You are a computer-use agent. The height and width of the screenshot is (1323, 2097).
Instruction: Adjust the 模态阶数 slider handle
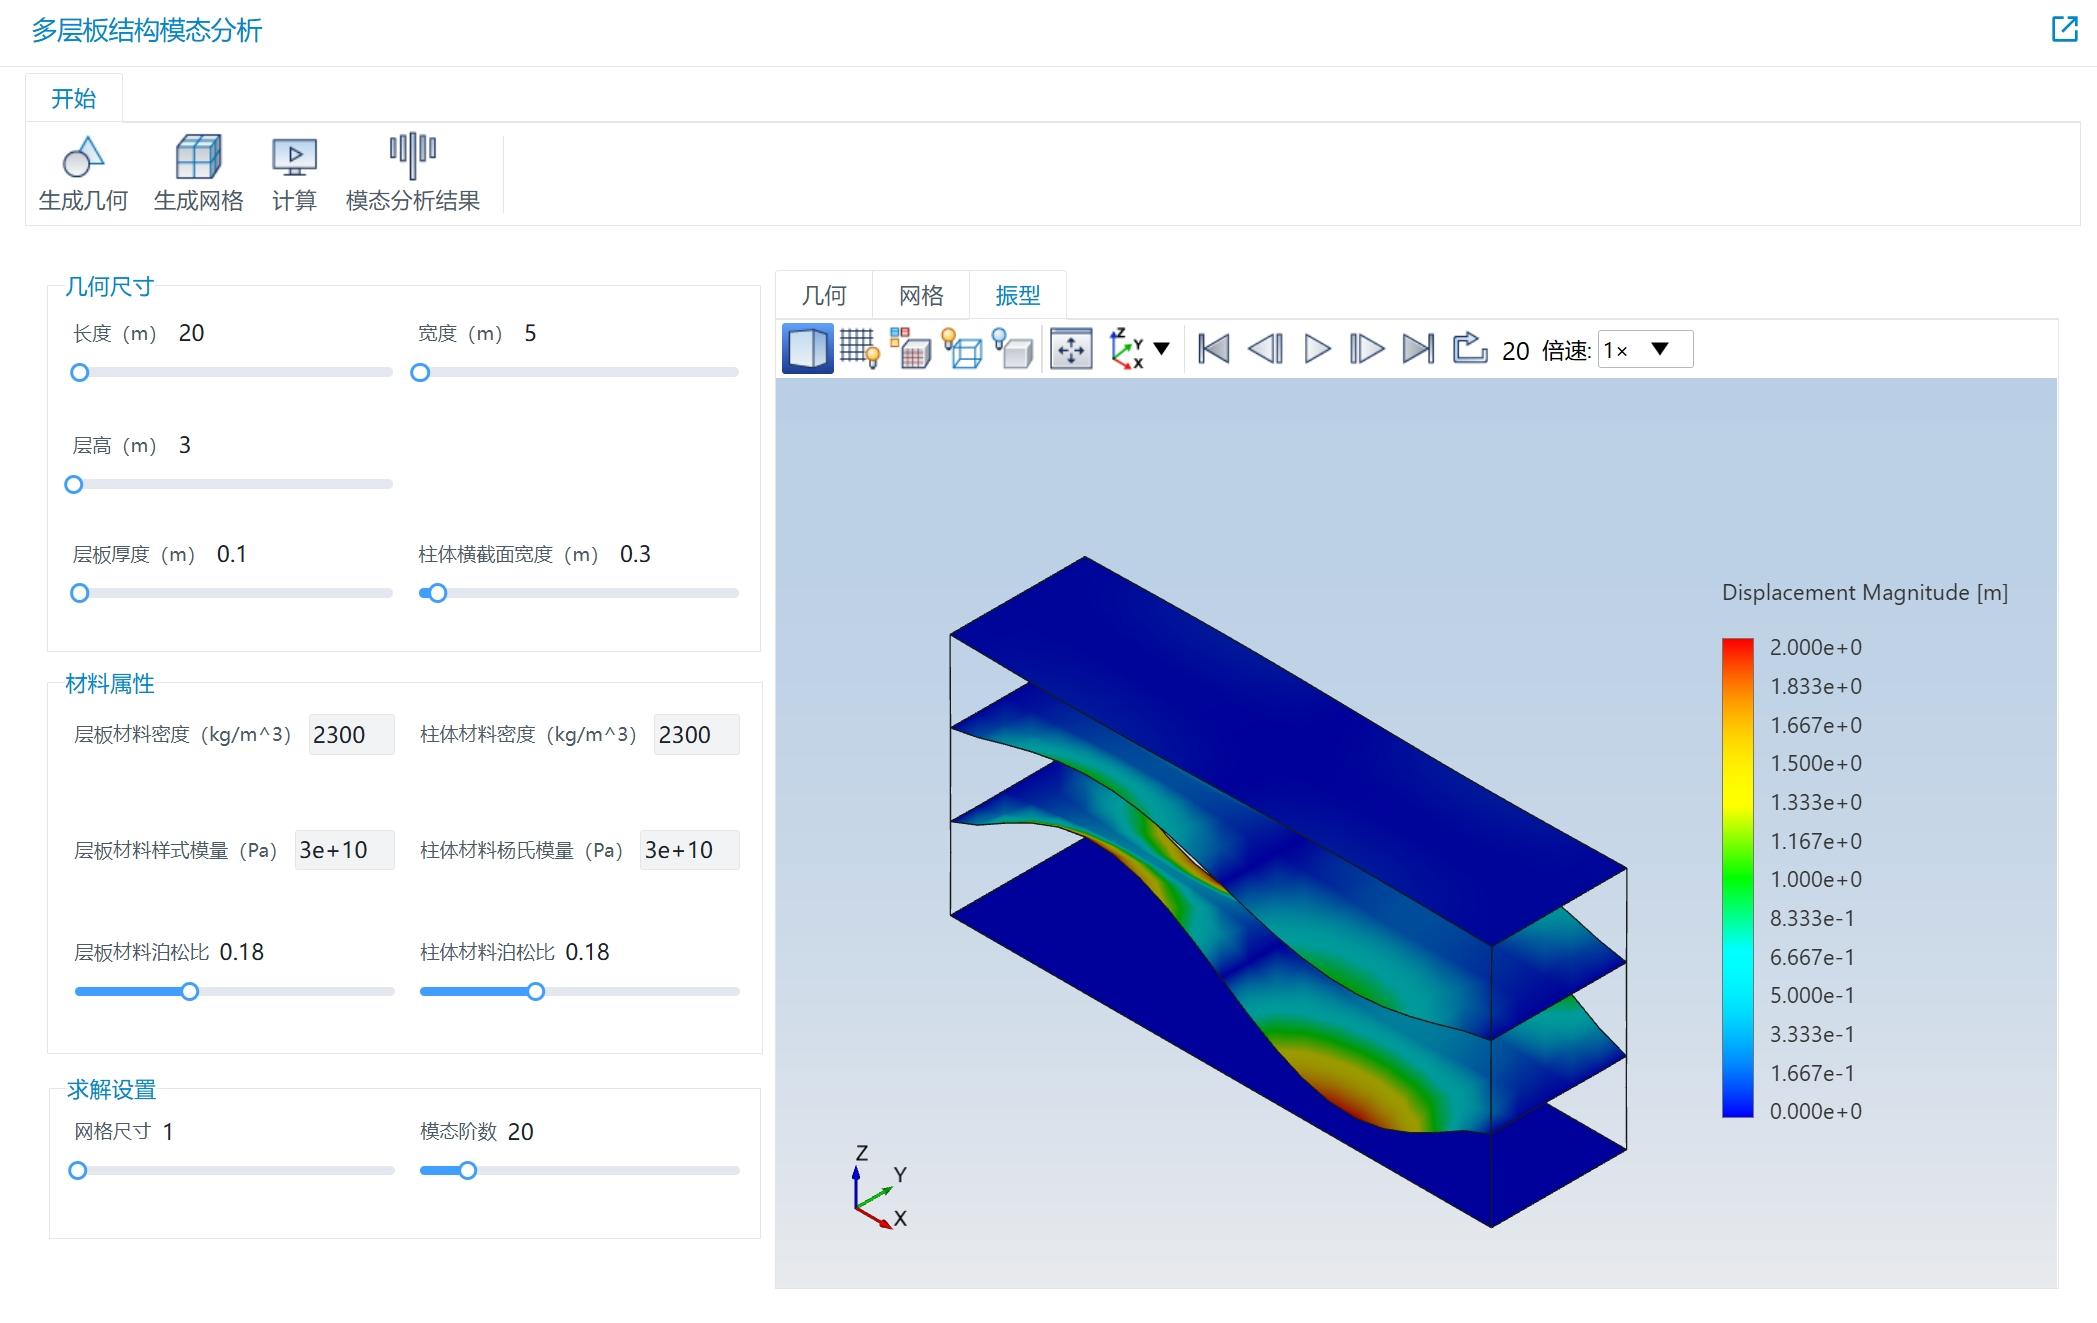(468, 1171)
